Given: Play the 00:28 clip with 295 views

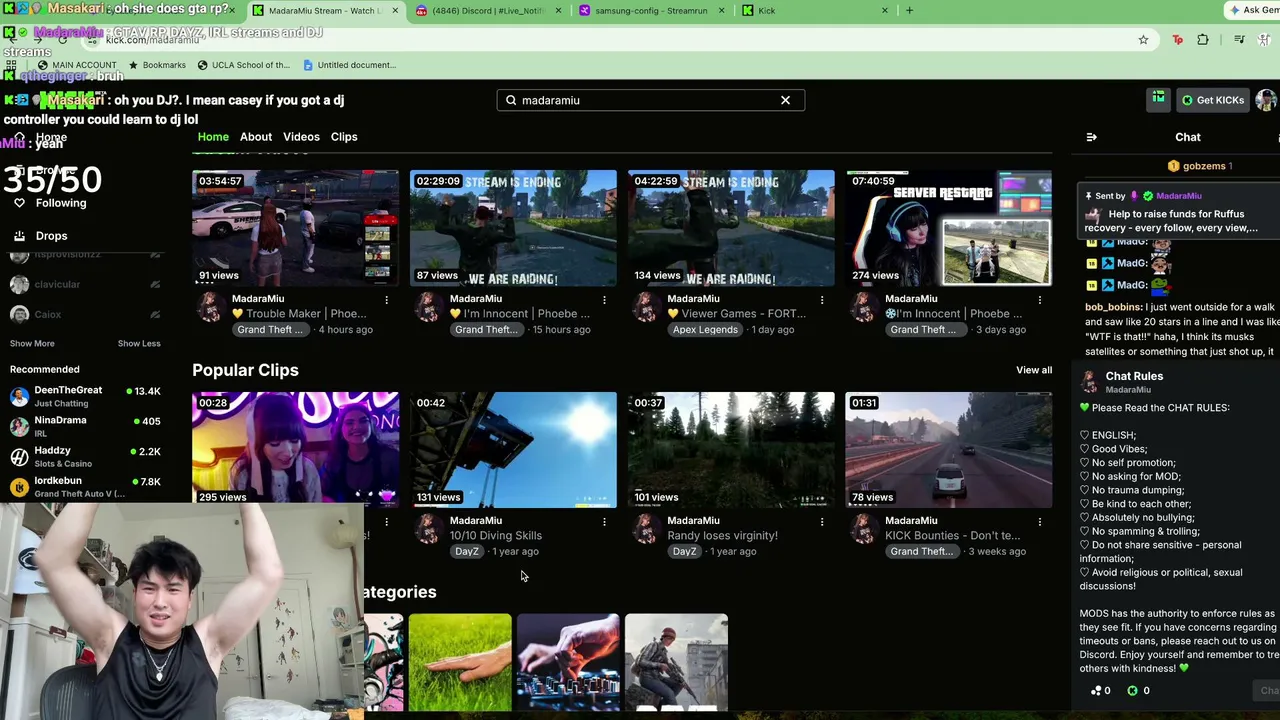Looking at the screenshot, I should coord(295,450).
